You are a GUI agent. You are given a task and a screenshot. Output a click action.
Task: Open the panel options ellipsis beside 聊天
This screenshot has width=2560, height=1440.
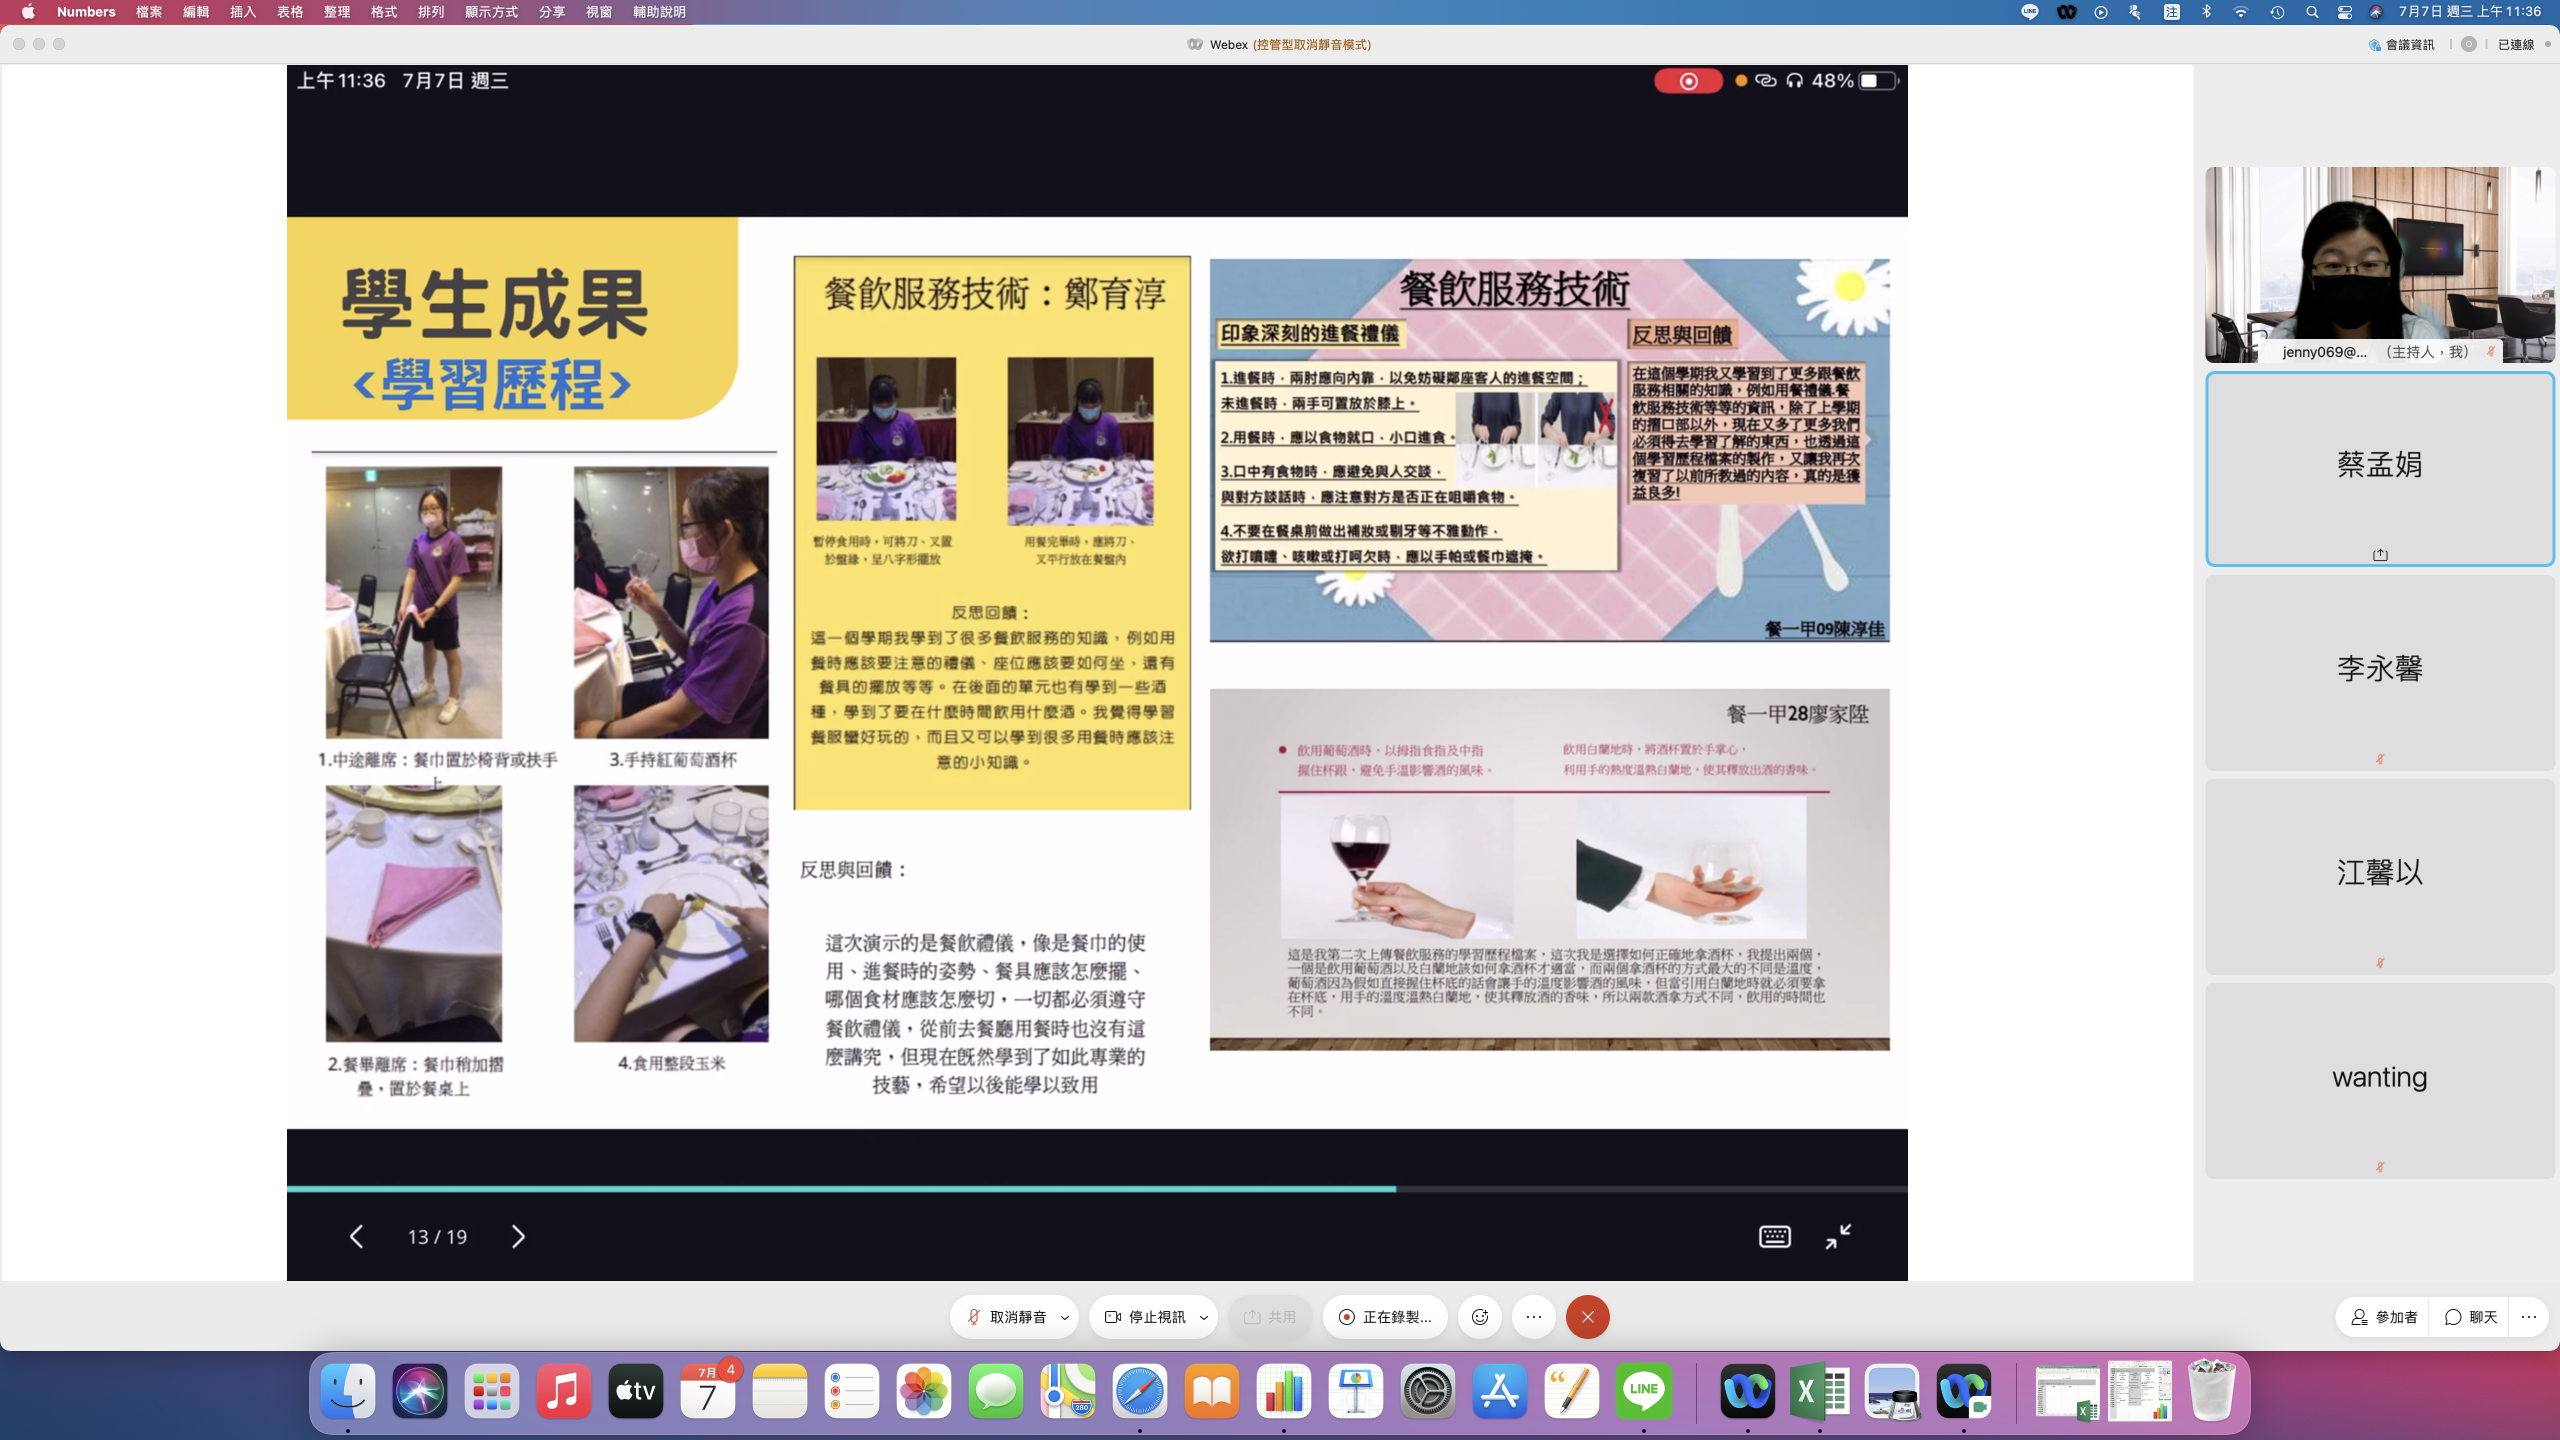pos(2529,1317)
